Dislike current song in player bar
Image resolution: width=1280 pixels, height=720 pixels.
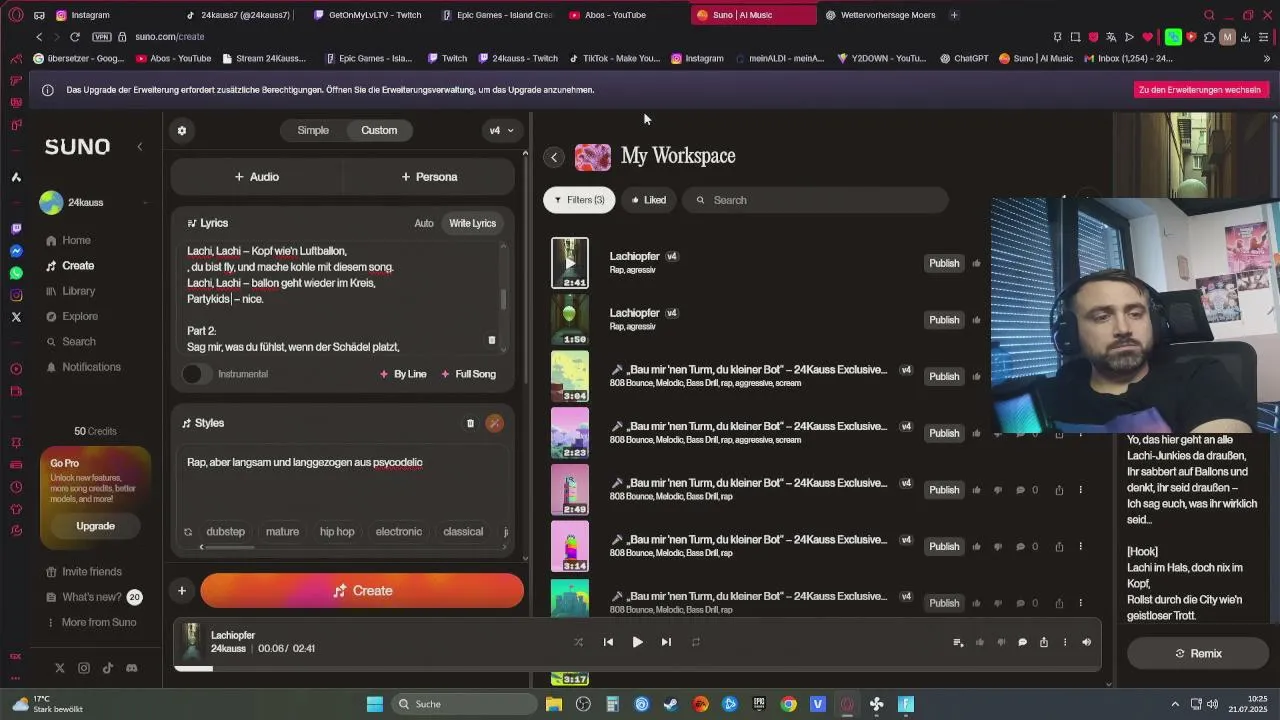click(x=1001, y=642)
